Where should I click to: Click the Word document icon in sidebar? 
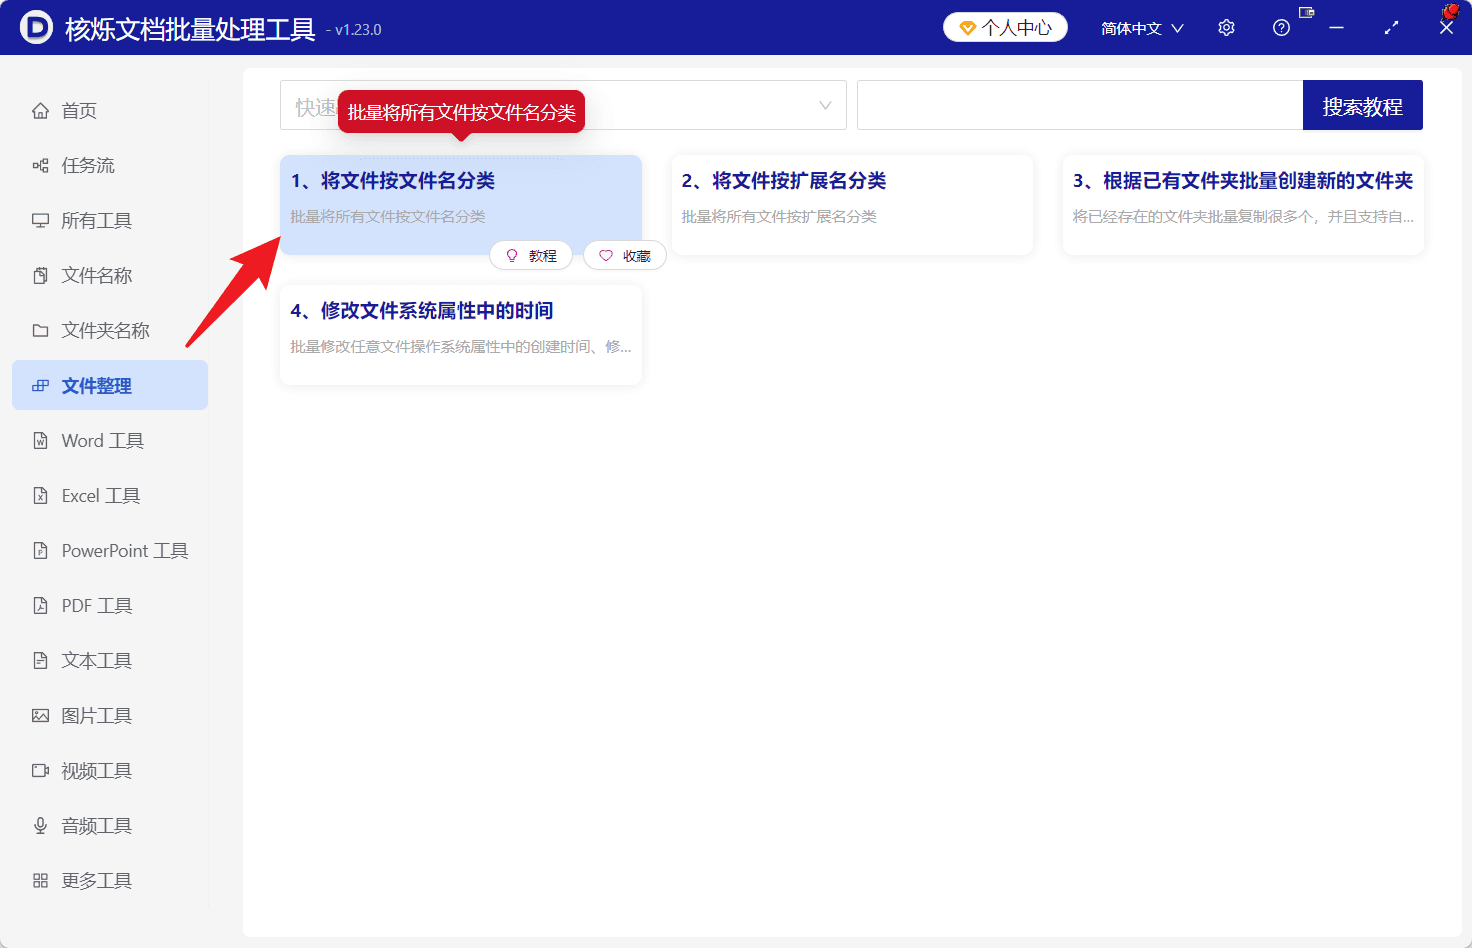pos(40,440)
